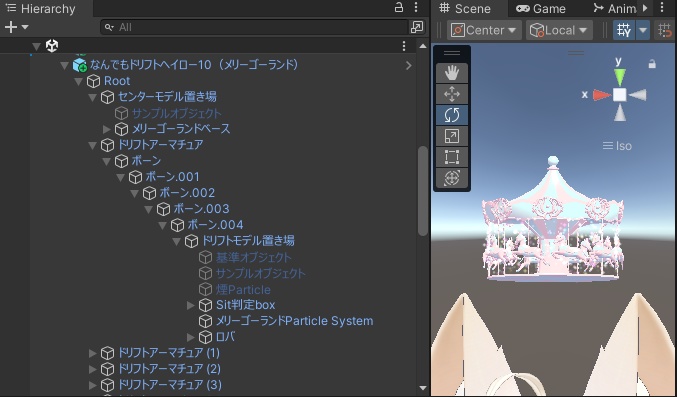Switch to the Scene tab

pos(465,8)
